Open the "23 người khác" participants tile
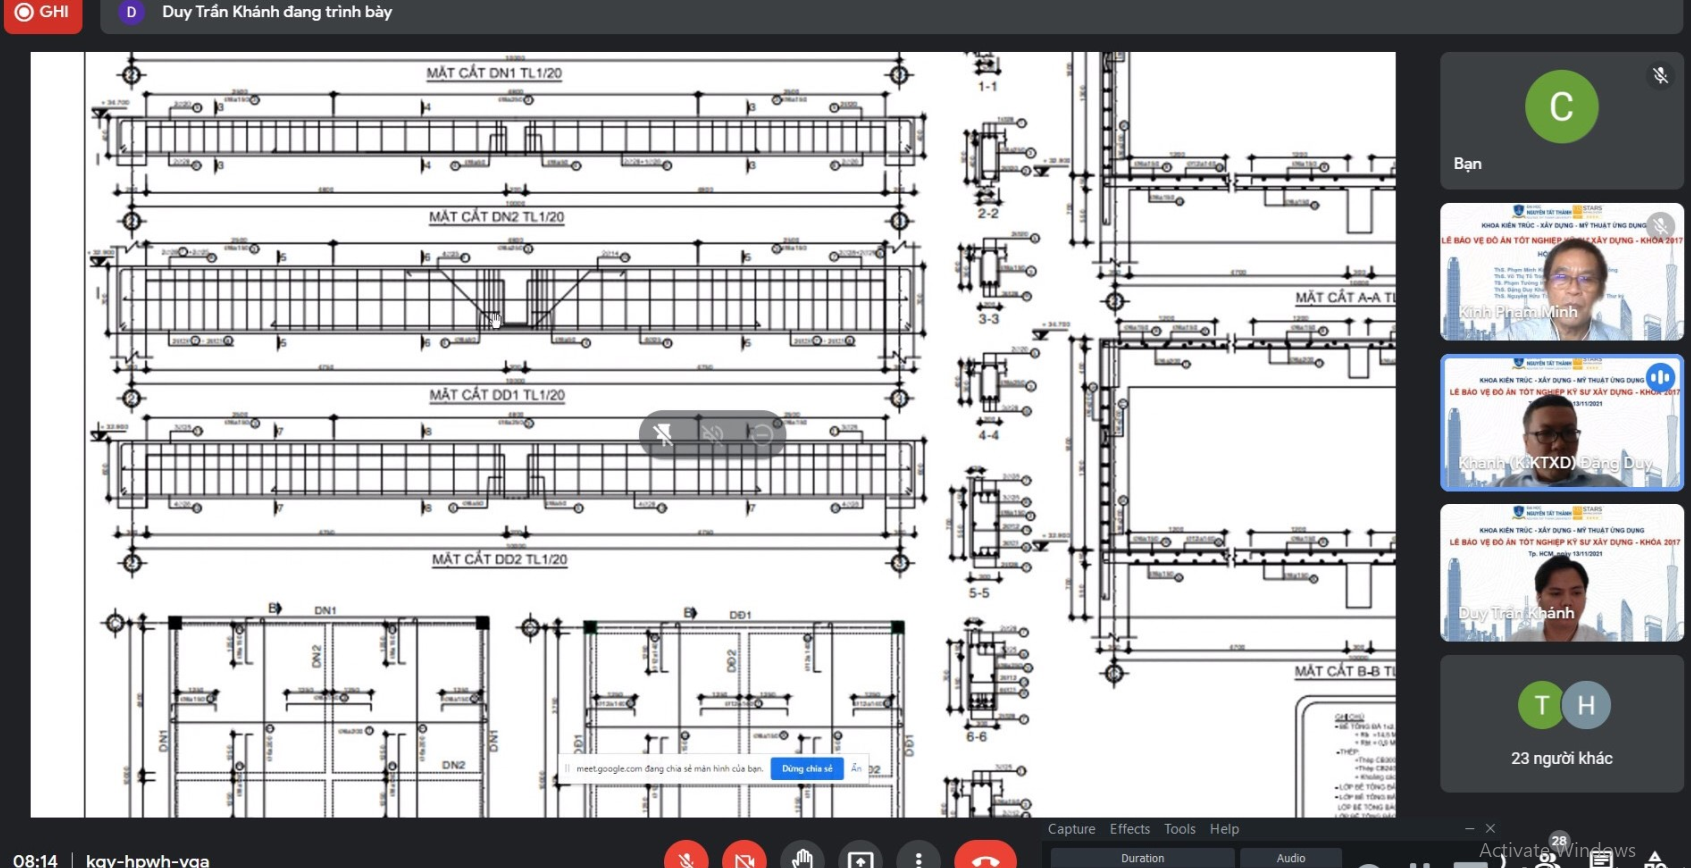1691x868 pixels. [1561, 724]
